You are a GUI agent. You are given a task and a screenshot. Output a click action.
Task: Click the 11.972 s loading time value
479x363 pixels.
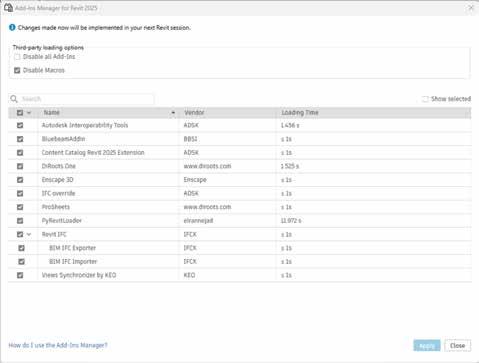pos(291,221)
